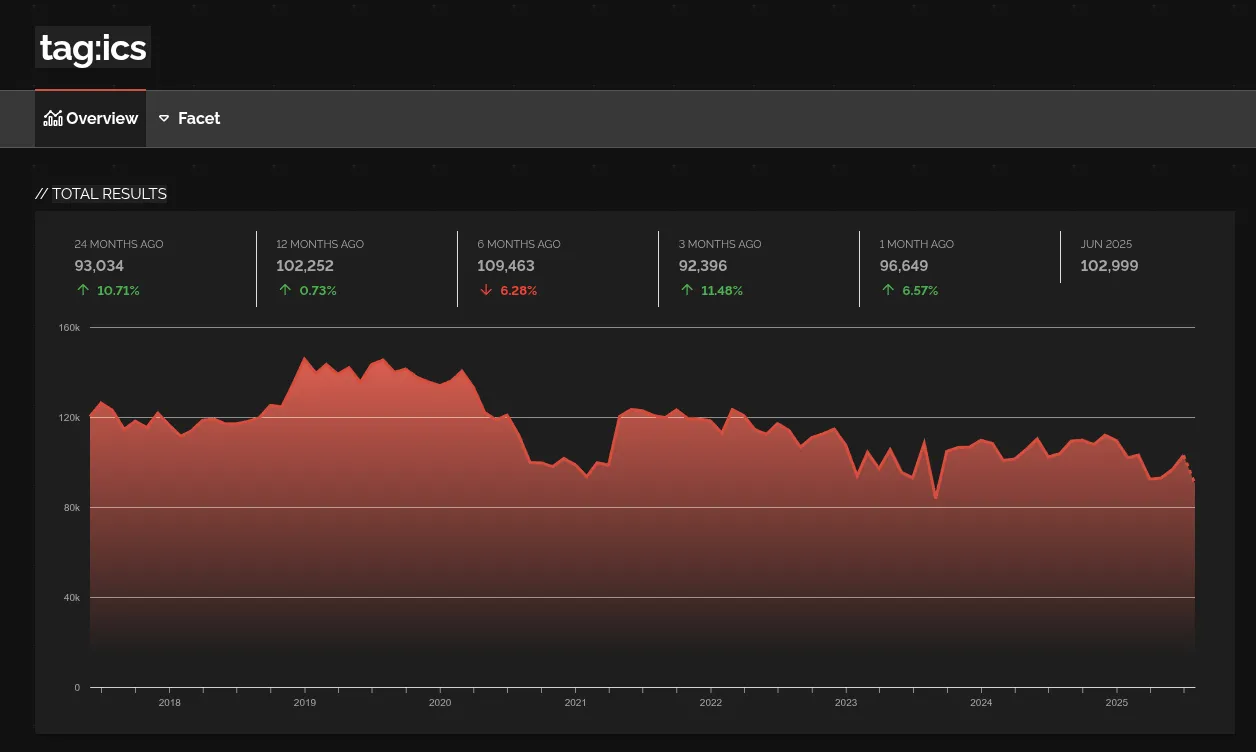Select the 12 Months Ago value 102,252

pos(305,266)
